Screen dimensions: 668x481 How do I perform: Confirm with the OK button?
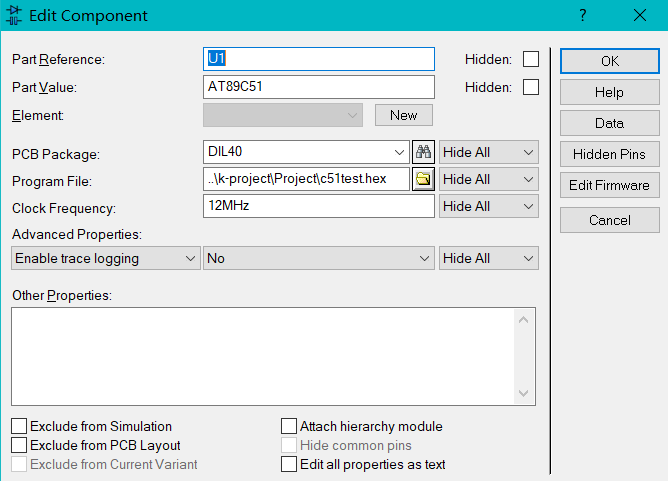coord(610,61)
